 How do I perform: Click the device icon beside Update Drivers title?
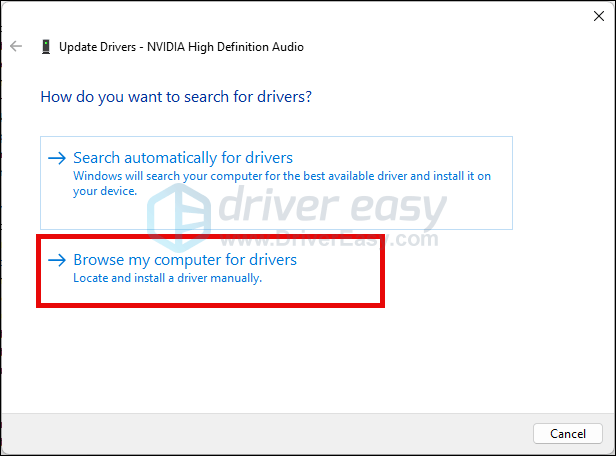click(x=46, y=47)
